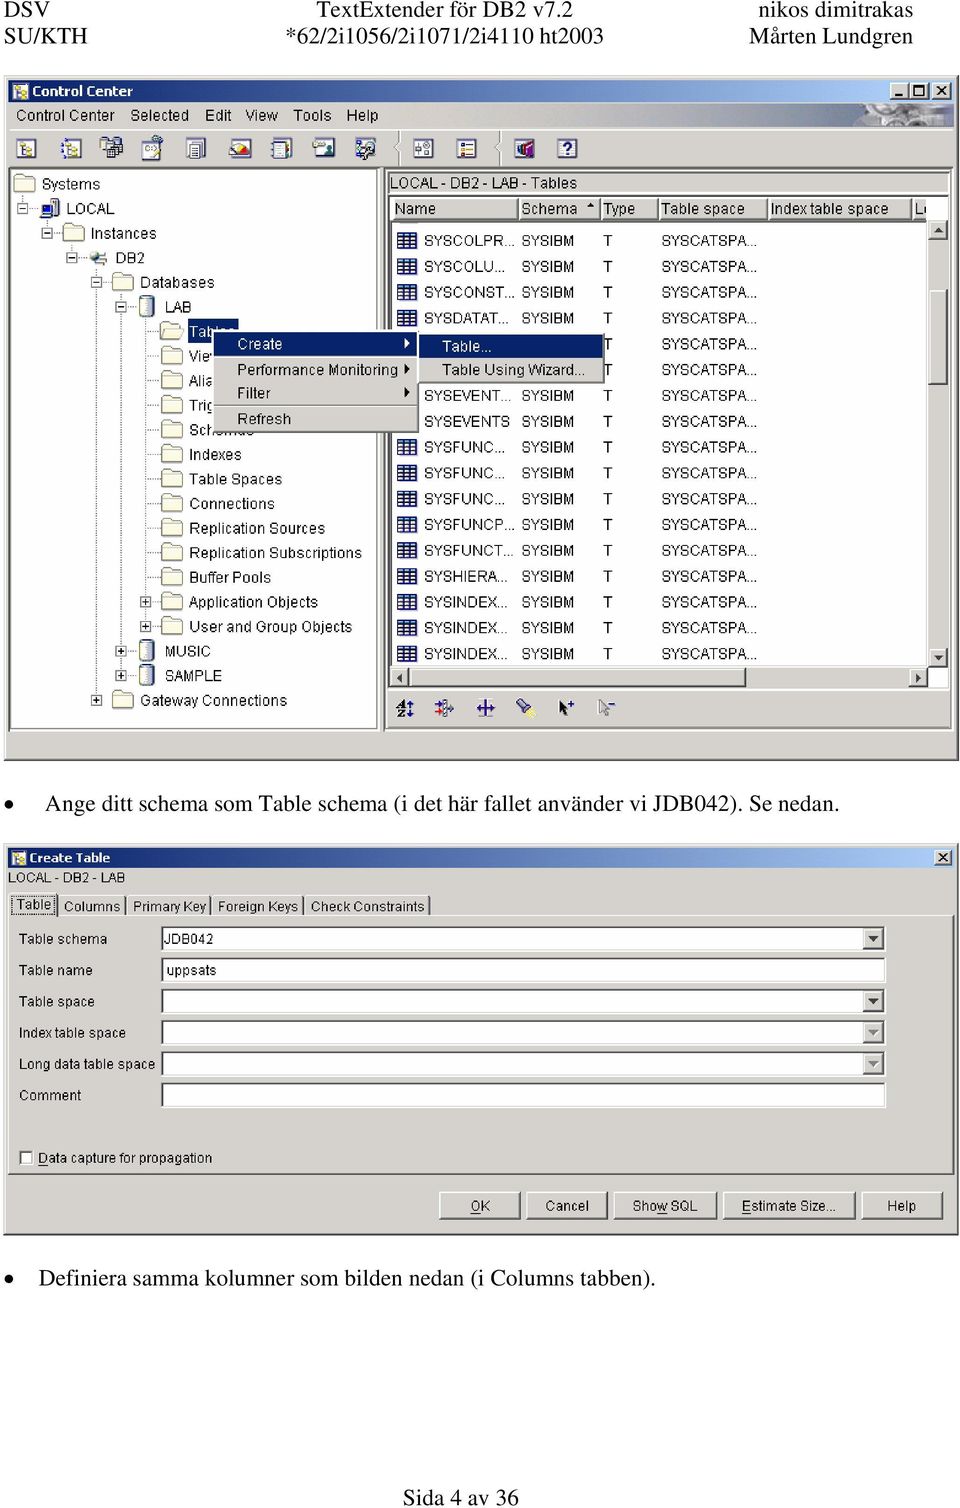Click the customize columns icon in bottom toolbar
This screenshot has width=960, height=1508.
click(485, 708)
